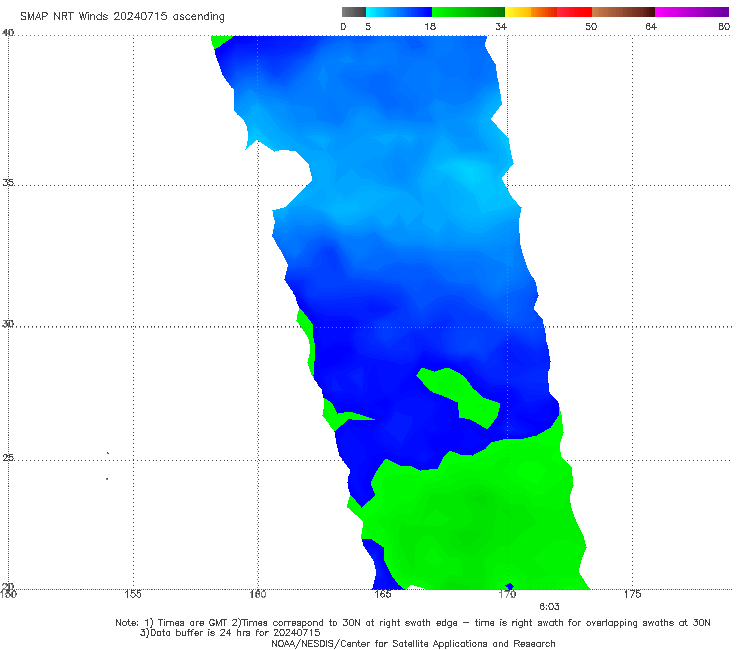The width and height of the screenshot is (740, 650).
Task: Click the NOAA/NESDIS credit line
Action: [413, 643]
